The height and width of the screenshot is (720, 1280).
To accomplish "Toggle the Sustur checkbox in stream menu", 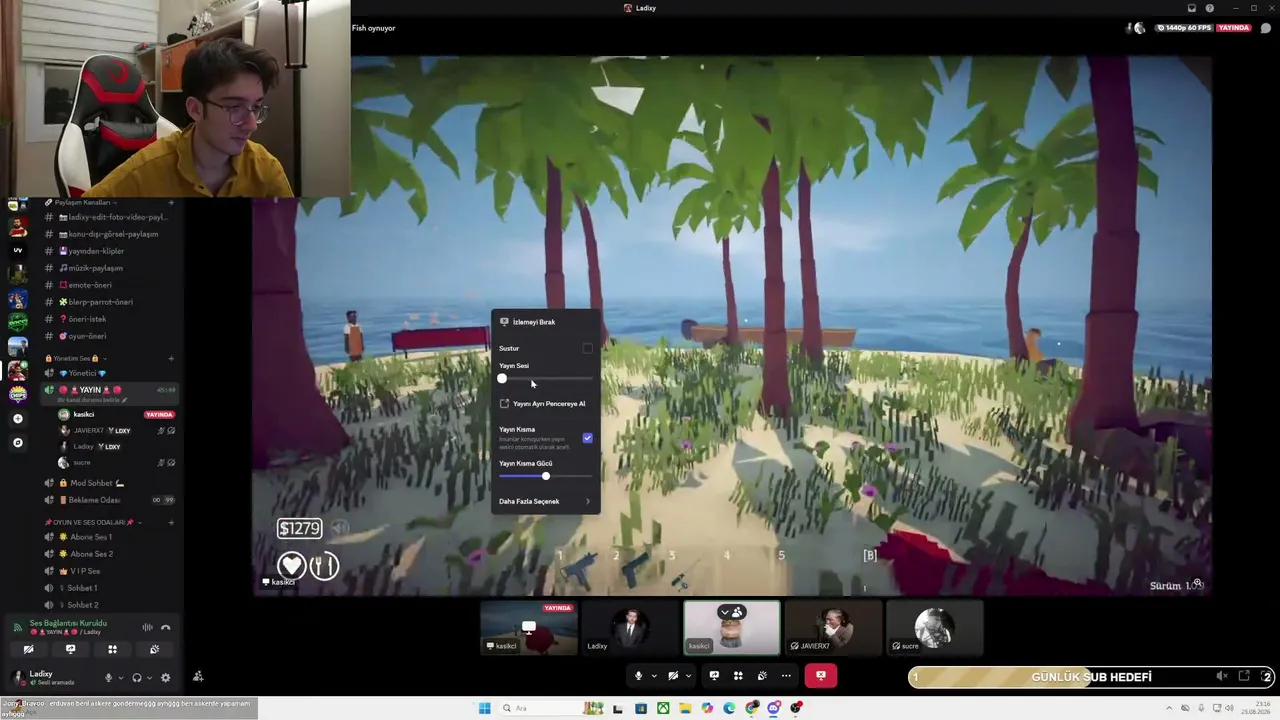I will point(588,348).
